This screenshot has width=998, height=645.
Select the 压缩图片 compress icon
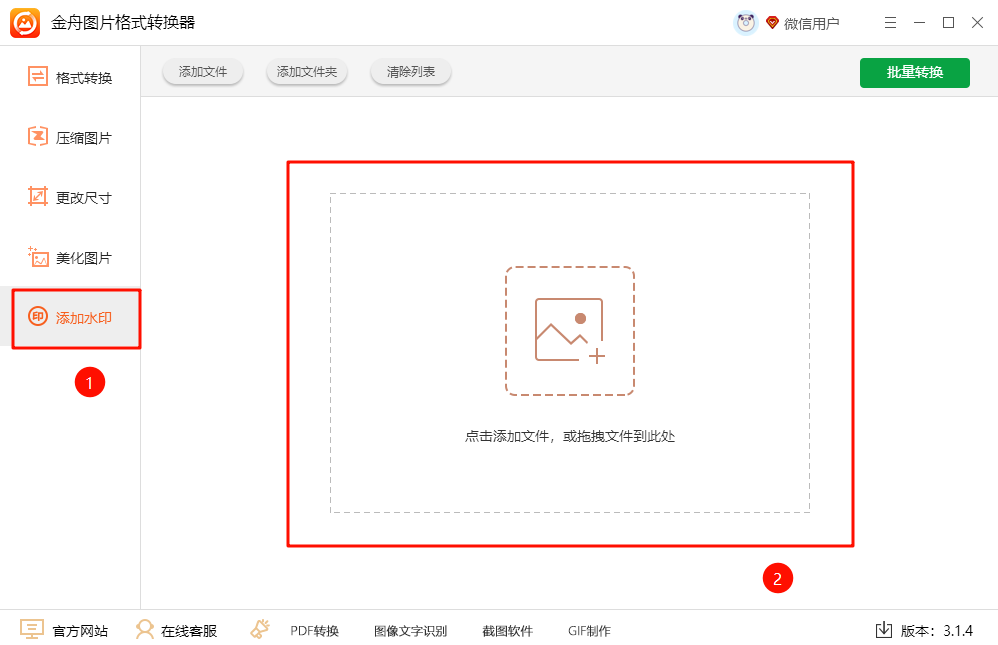coord(38,136)
